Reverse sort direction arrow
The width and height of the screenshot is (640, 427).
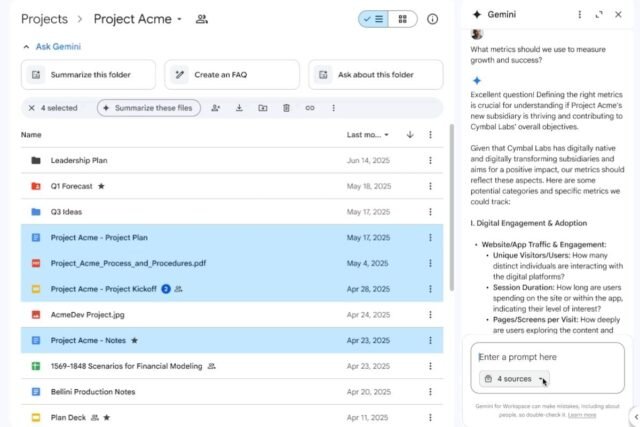pyautogui.click(x=410, y=134)
